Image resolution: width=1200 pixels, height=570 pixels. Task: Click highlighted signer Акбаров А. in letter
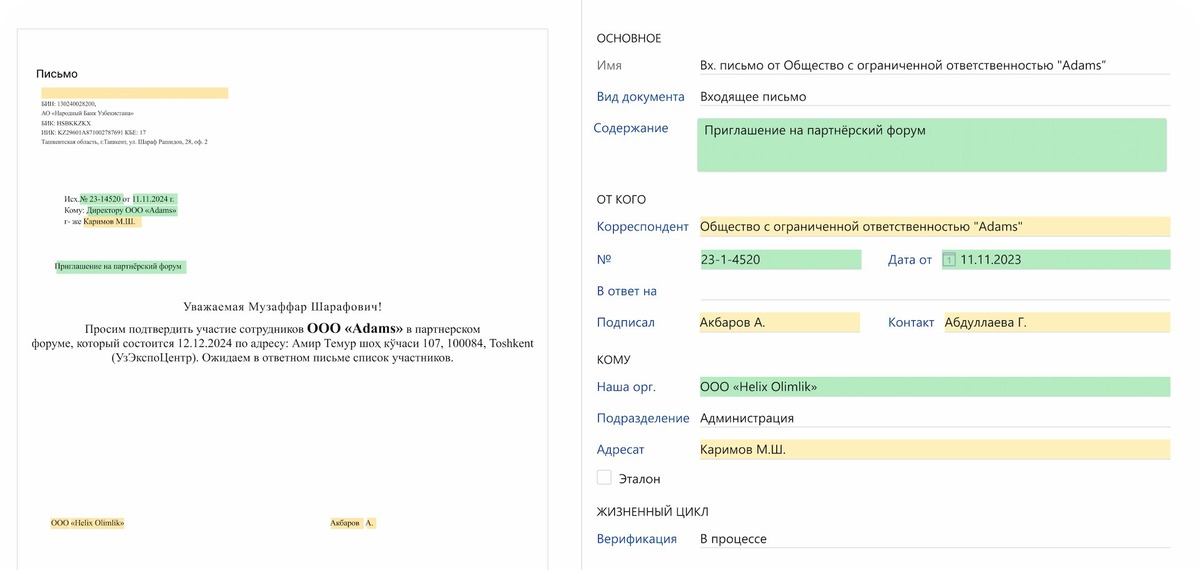[x=352, y=523]
